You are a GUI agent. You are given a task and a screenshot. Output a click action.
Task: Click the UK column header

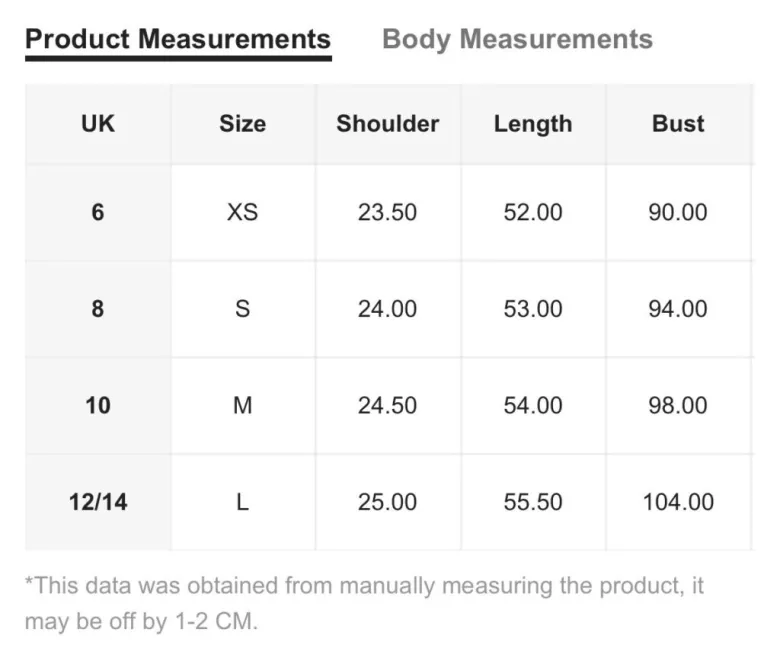click(x=98, y=124)
